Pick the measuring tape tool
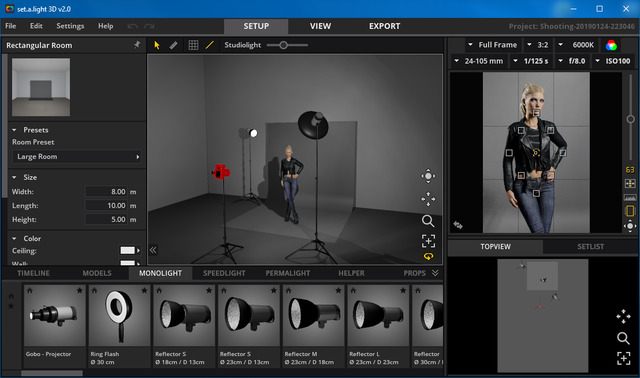This screenshot has height=378, width=640. point(173,45)
